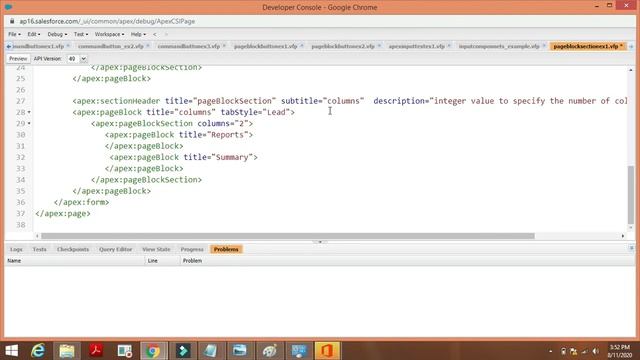
Task: Close the pageblockbuttonex1.vfp tab
Action: (x=302, y=46)
